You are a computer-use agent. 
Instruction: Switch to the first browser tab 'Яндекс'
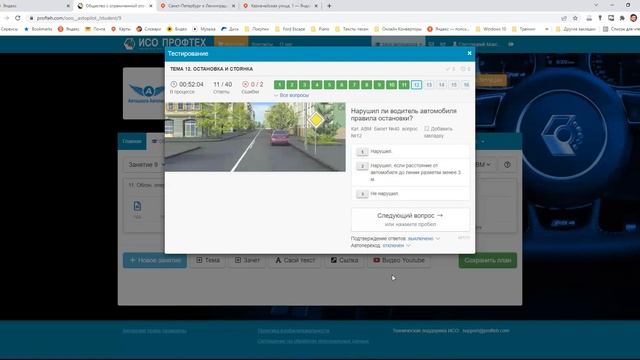(x=35, y=6)
